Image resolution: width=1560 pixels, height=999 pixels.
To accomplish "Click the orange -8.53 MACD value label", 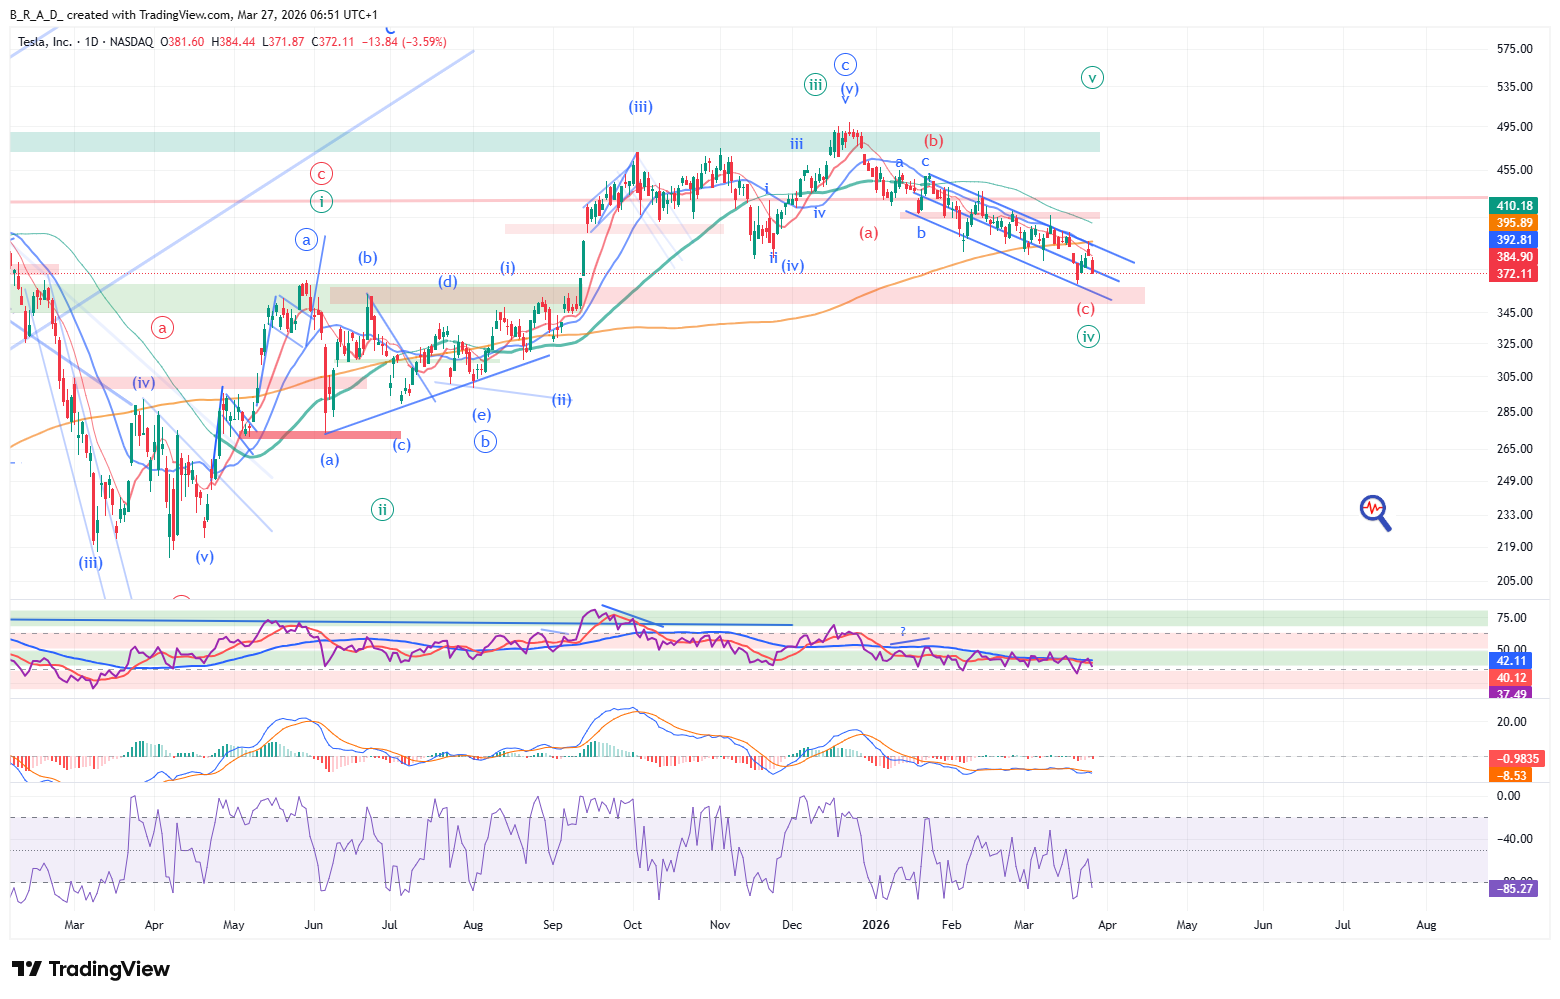I will pos(1514,775).
